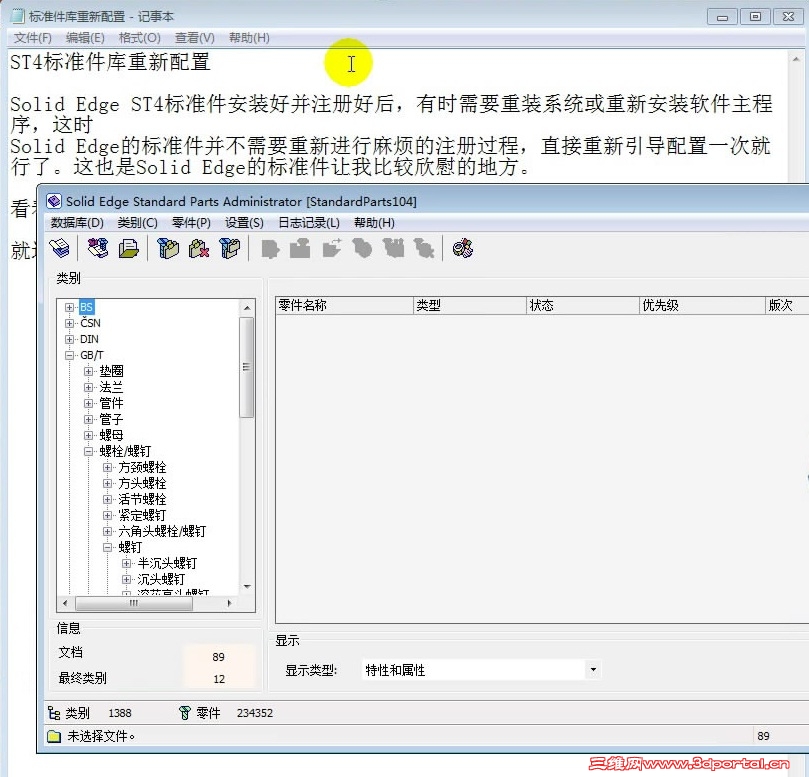Click the Notepad title bar icon
This screenshot has height=777, width=809.
tap(18, 17)
